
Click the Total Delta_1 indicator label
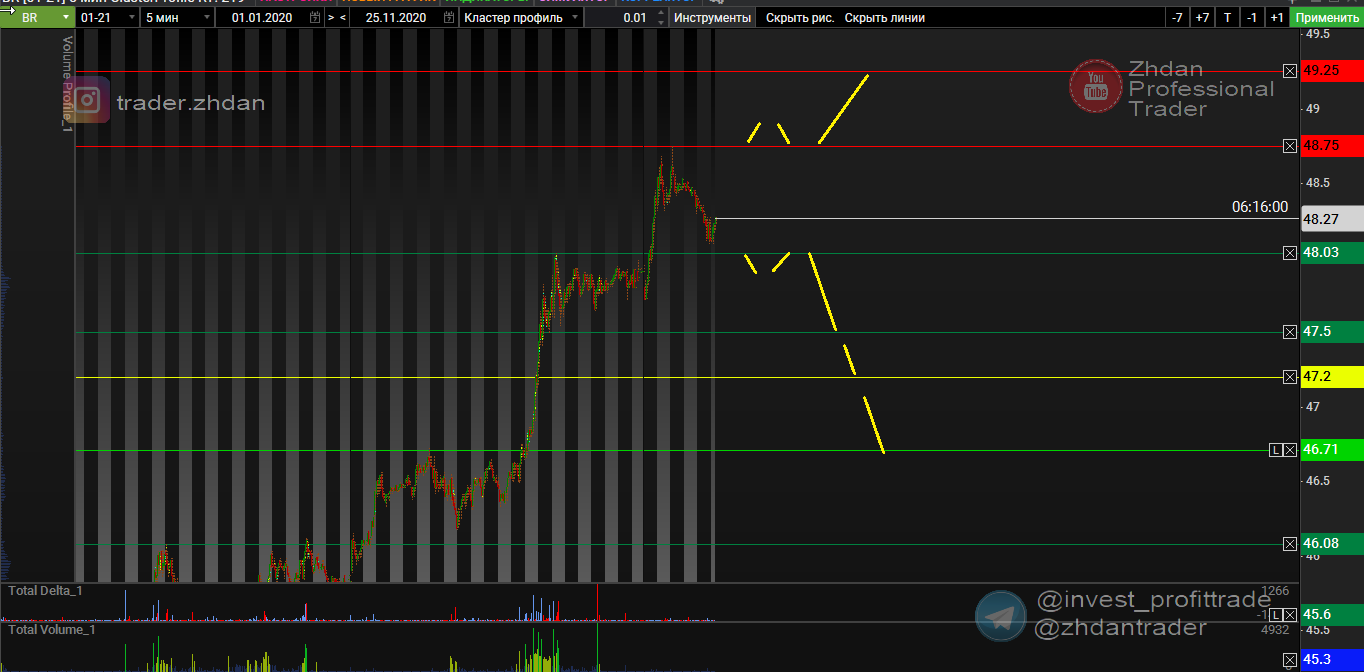click(x=45, y=591)
